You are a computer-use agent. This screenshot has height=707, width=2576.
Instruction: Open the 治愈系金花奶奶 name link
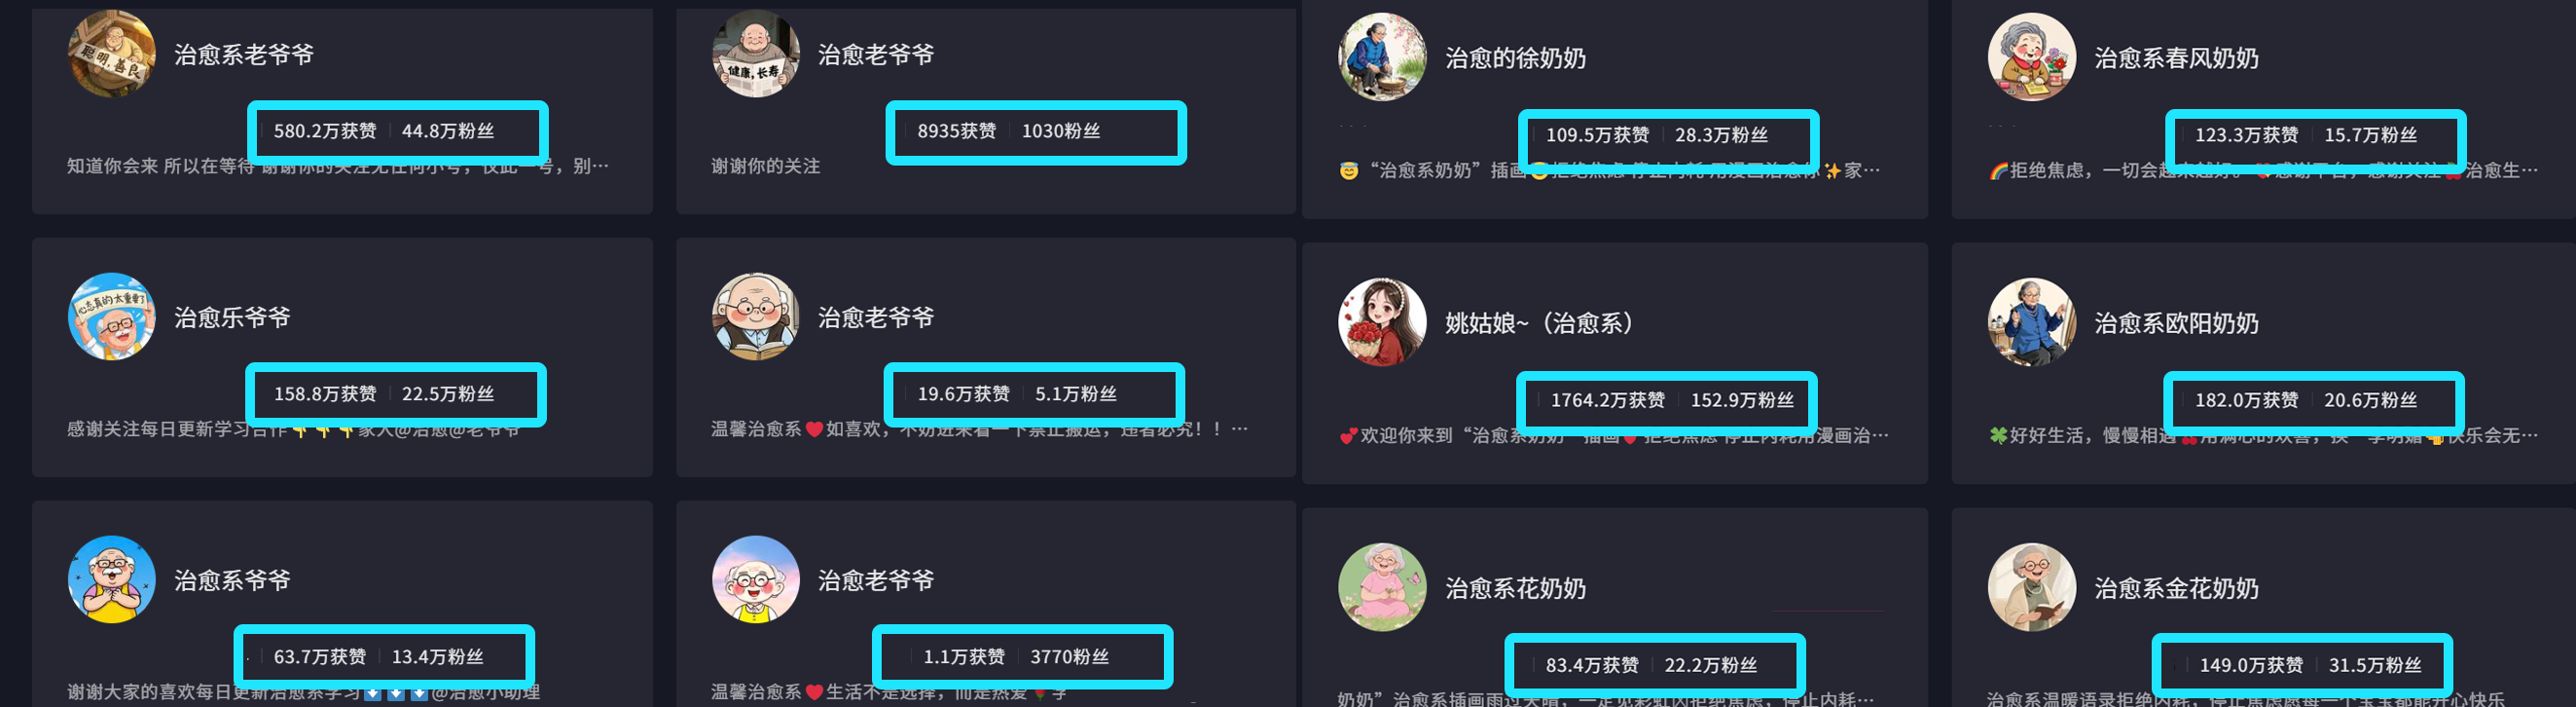(x=2176, y=588)
